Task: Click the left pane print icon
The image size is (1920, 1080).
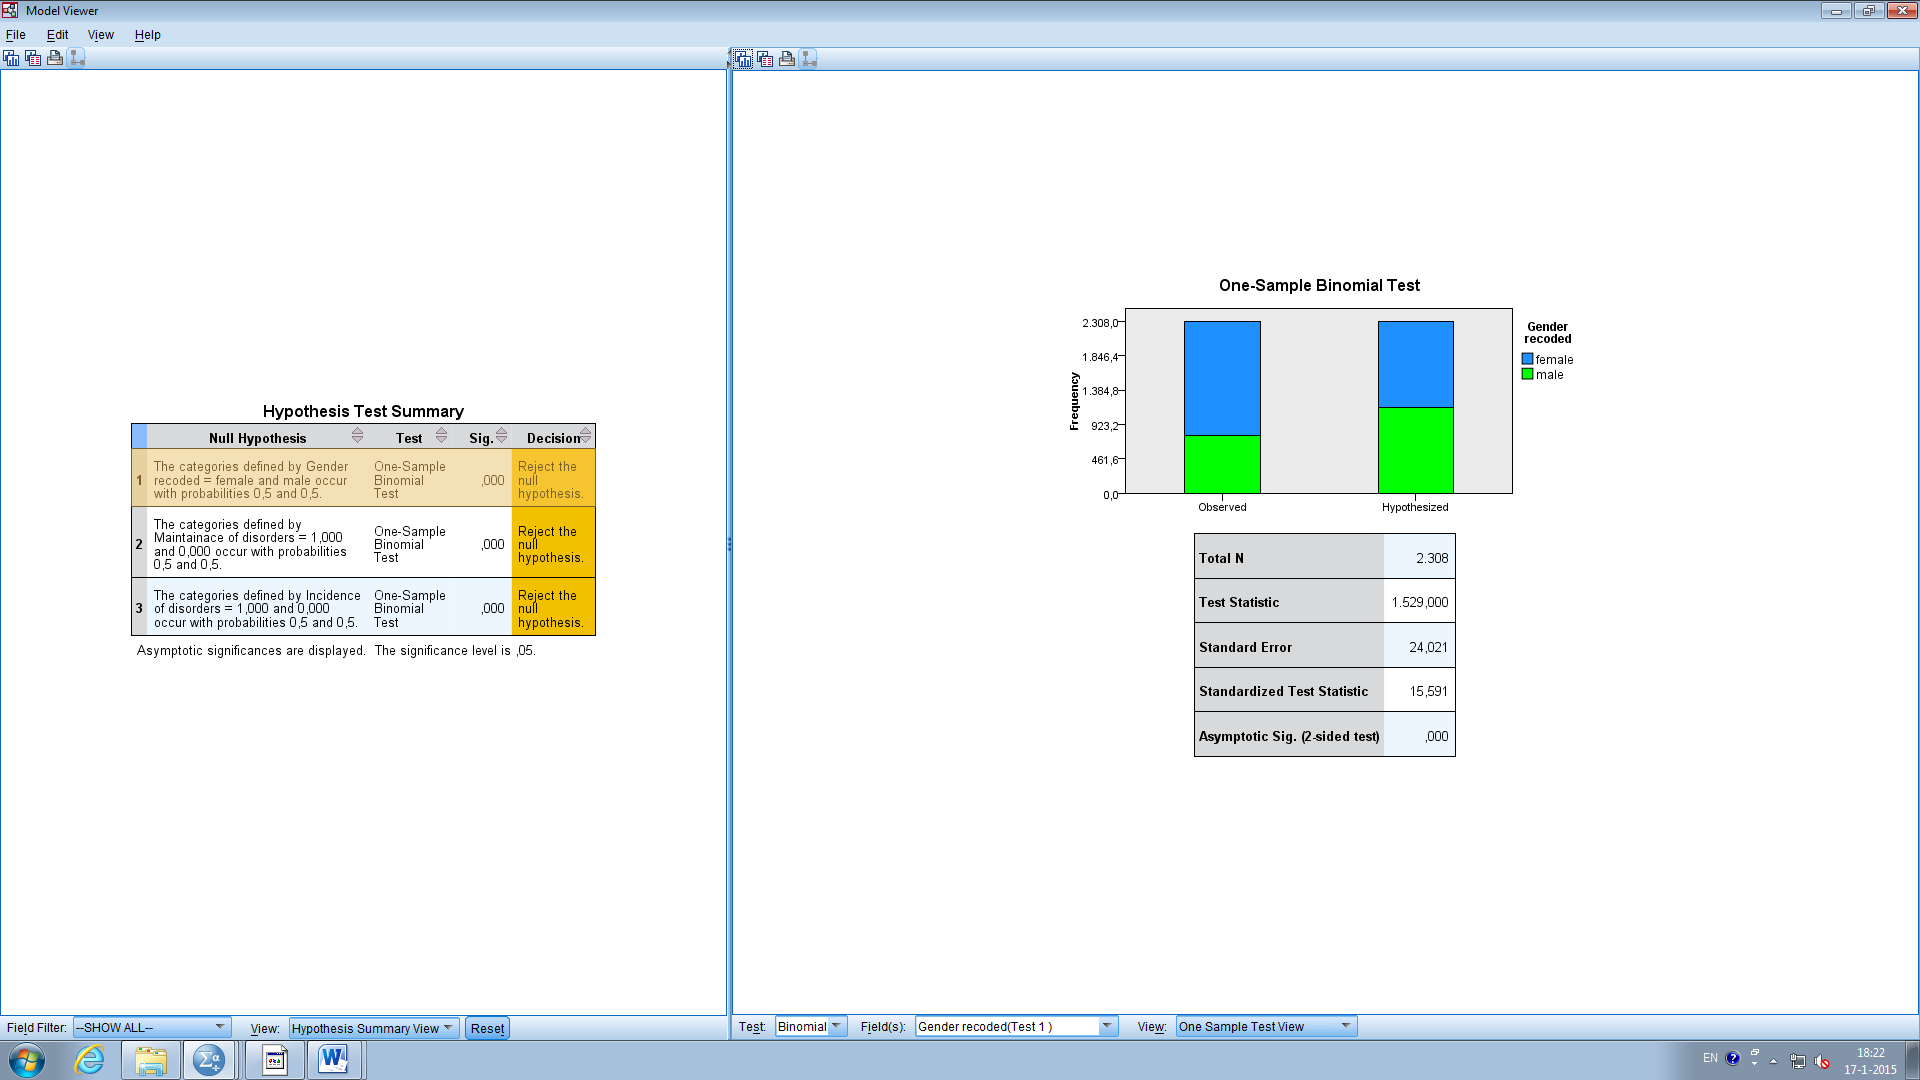Action: (x=55, y=58)
